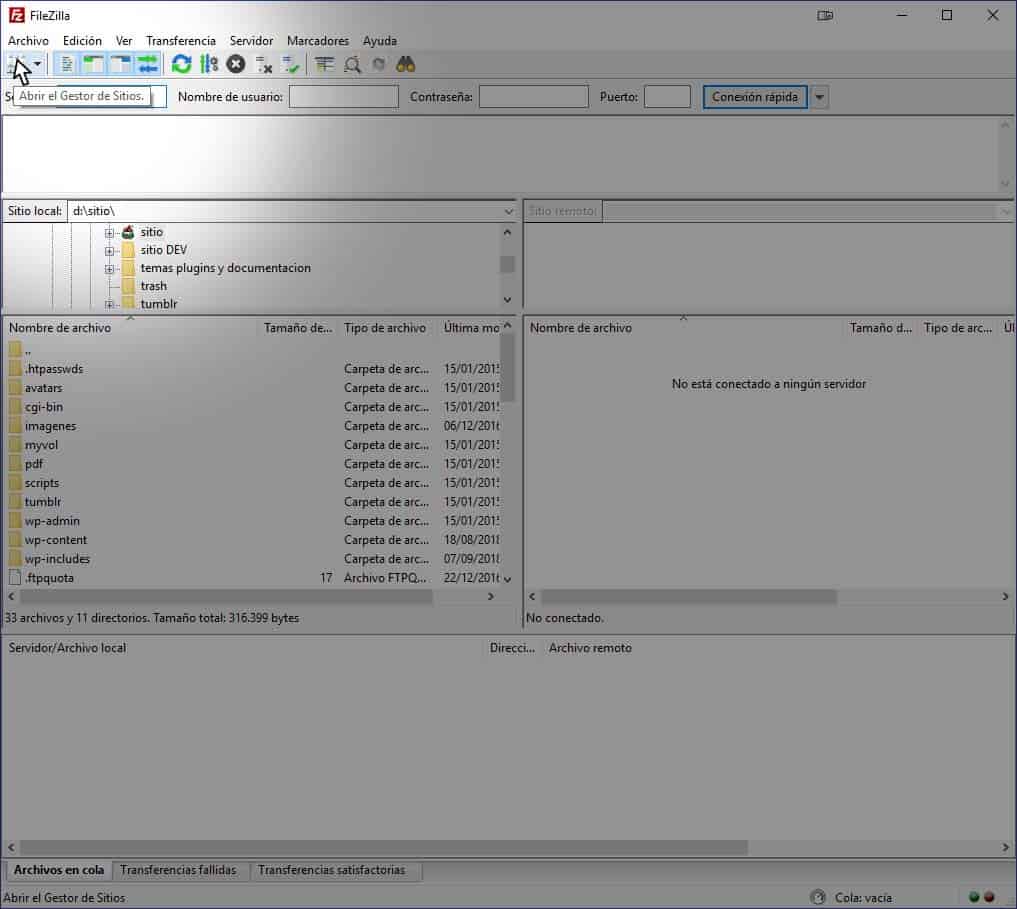Select the .htpasswds folder icon
This screenshot has height=909, width=1017.
pos(15,369)
